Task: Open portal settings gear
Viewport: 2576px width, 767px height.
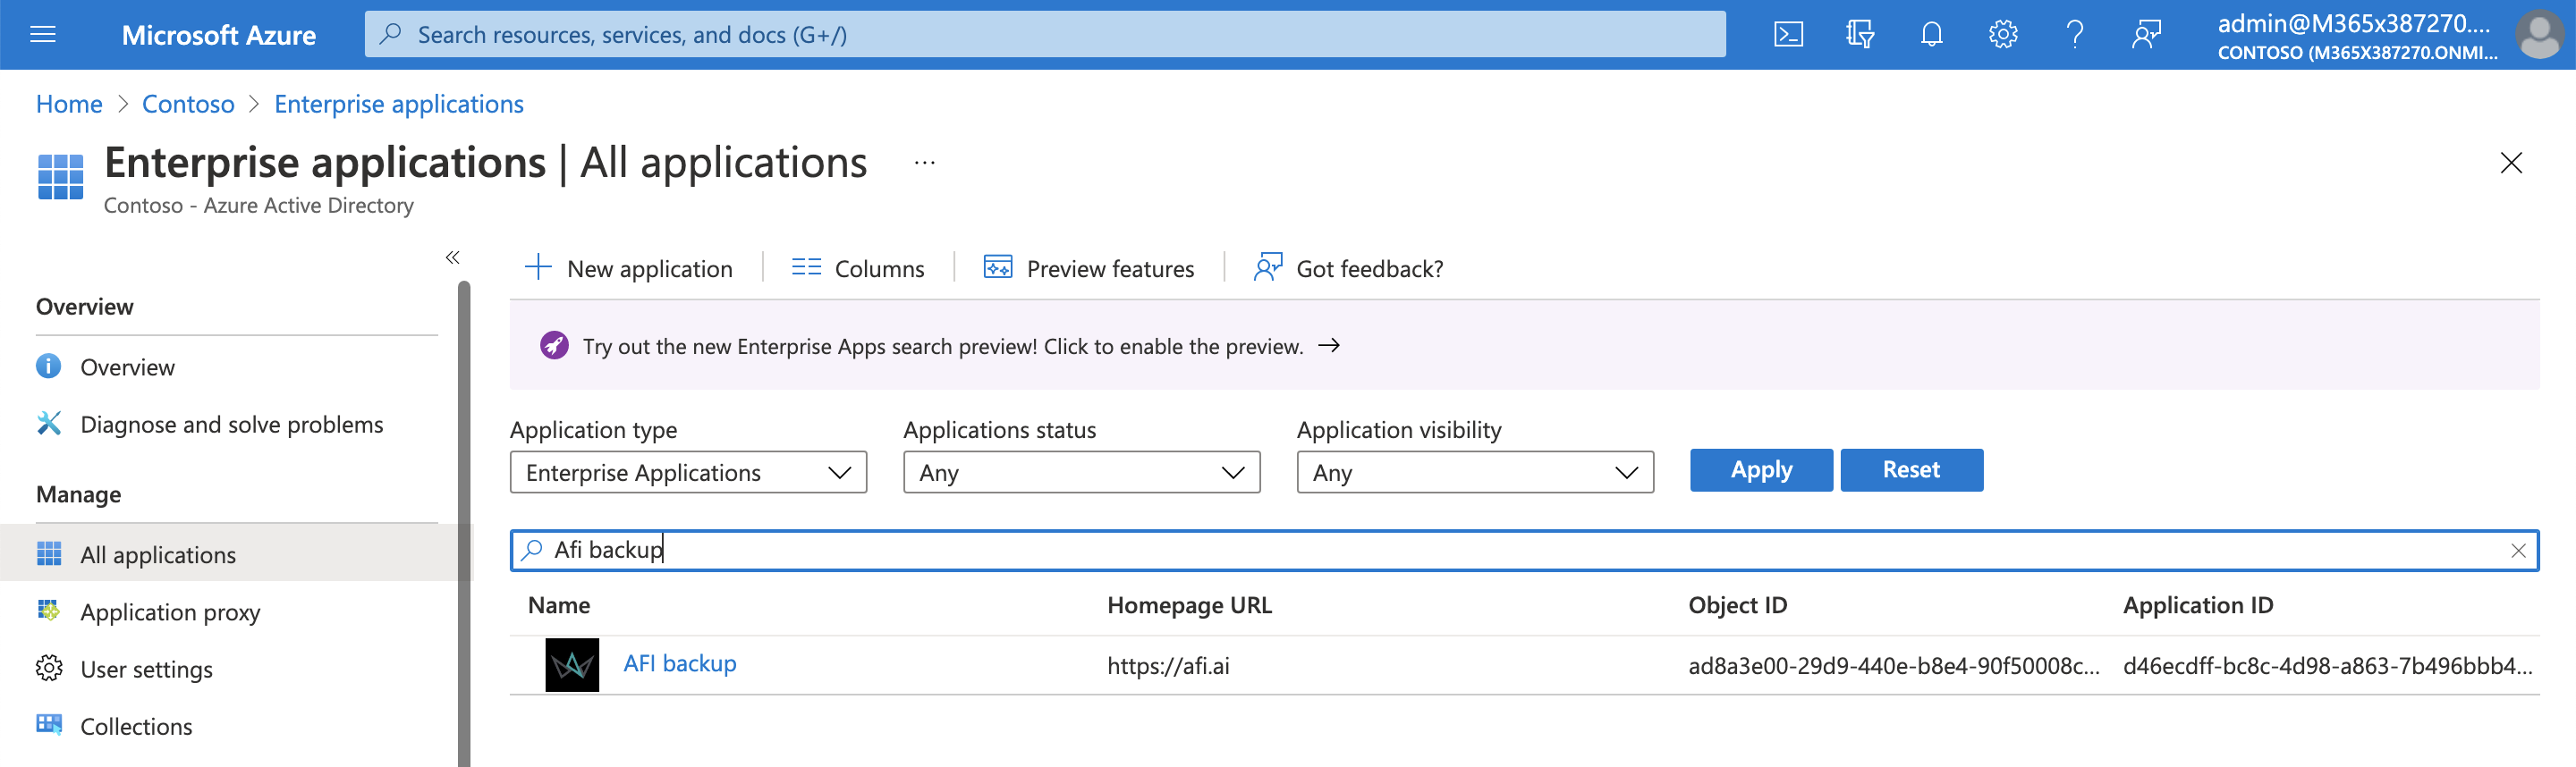Action: pos(2003,35)
